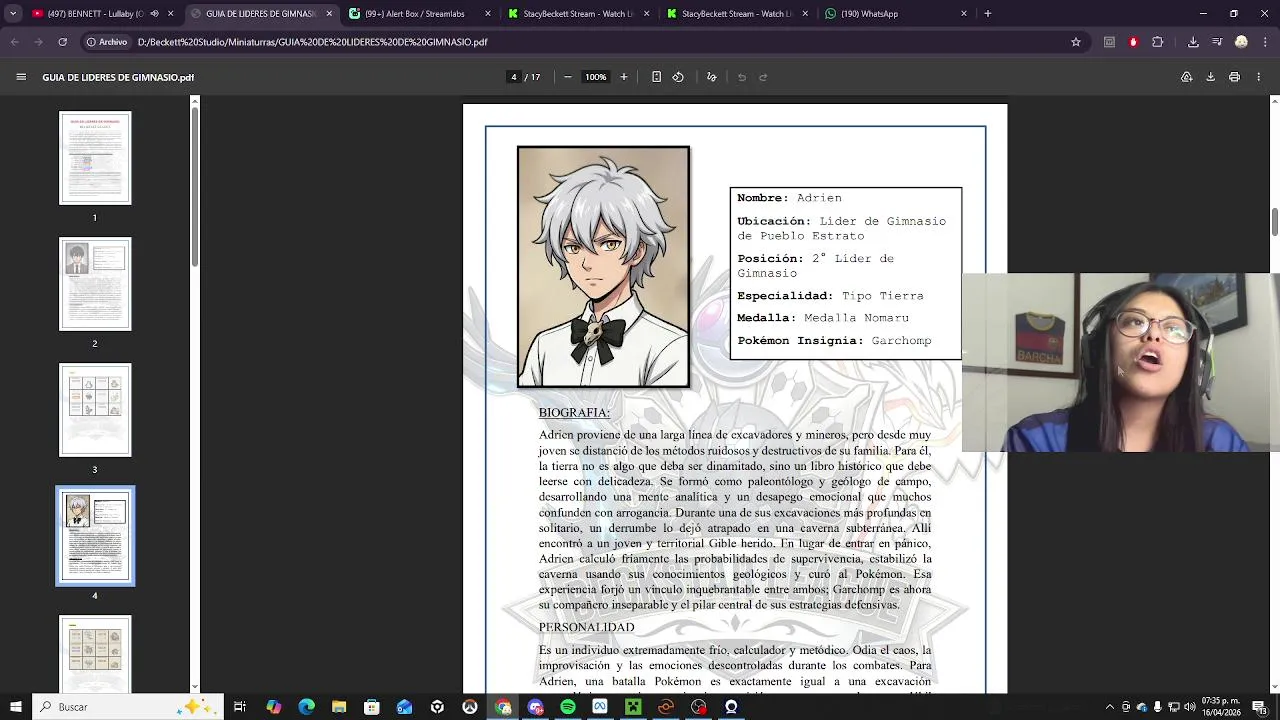Open the Chrome extensions puzzle icon
This screenshot has width=1280, height=720.
pos(1158,42)
